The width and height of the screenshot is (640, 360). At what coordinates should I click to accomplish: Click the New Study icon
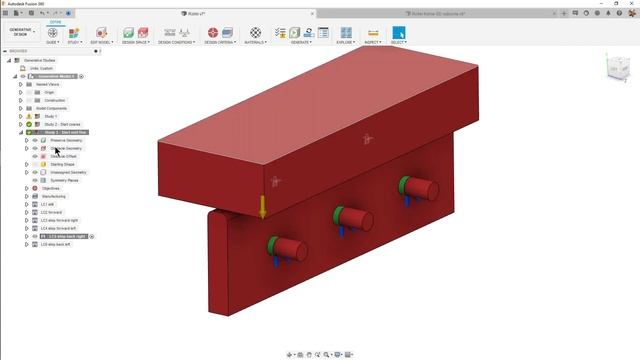coord(74,33)
